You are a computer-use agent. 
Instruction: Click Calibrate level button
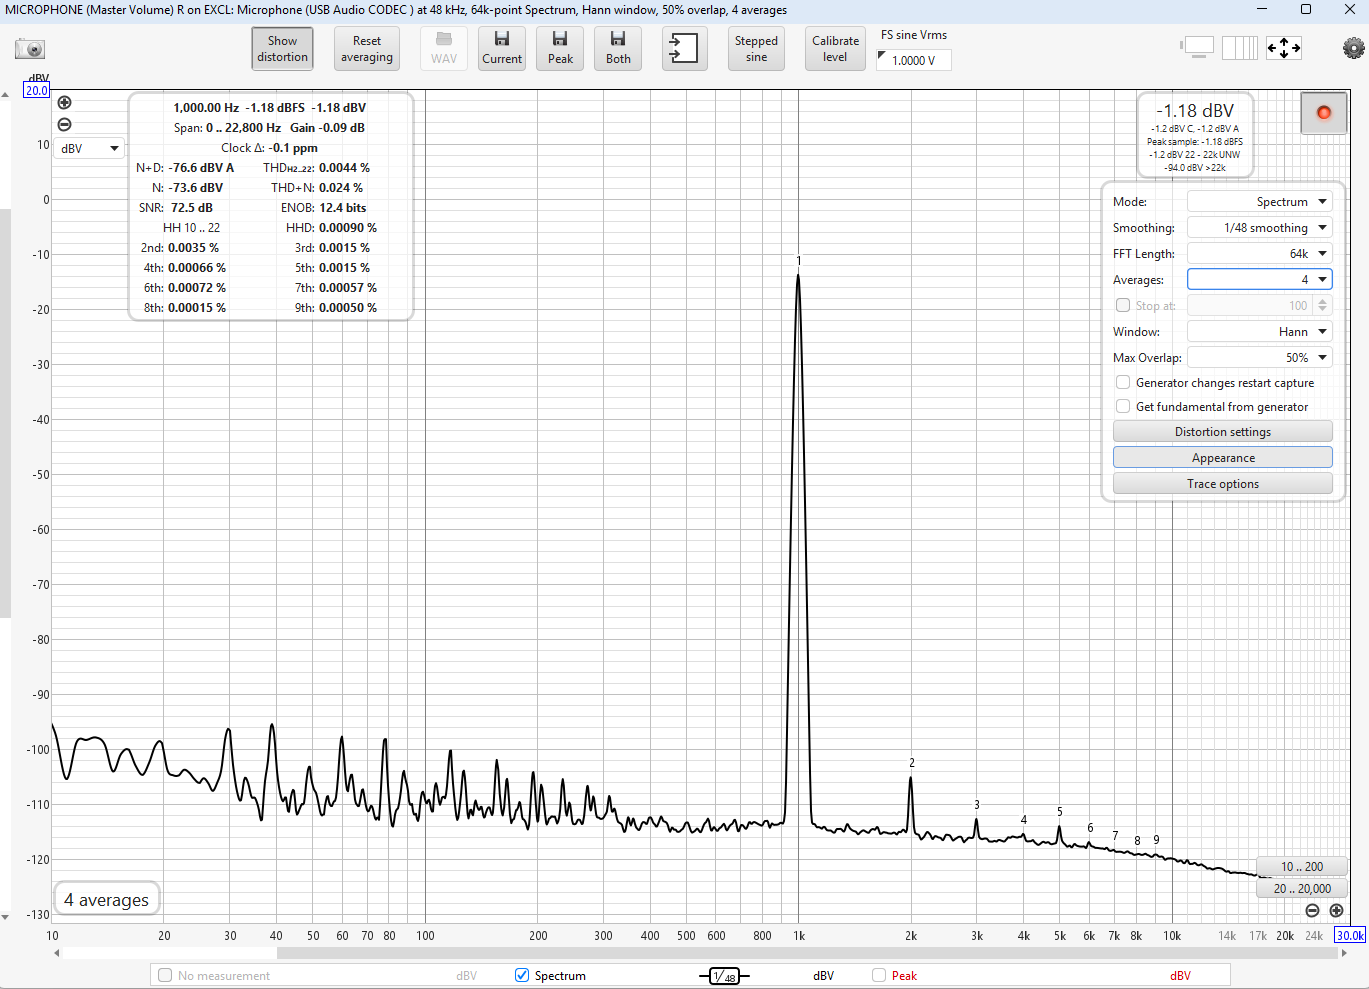point(835,48)
